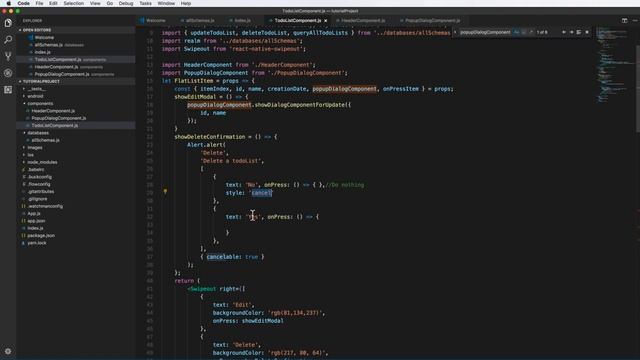Toggle Use Regular Expression in find widget
This screenshot has height=360, width=640.
click(x=531, y=32)
